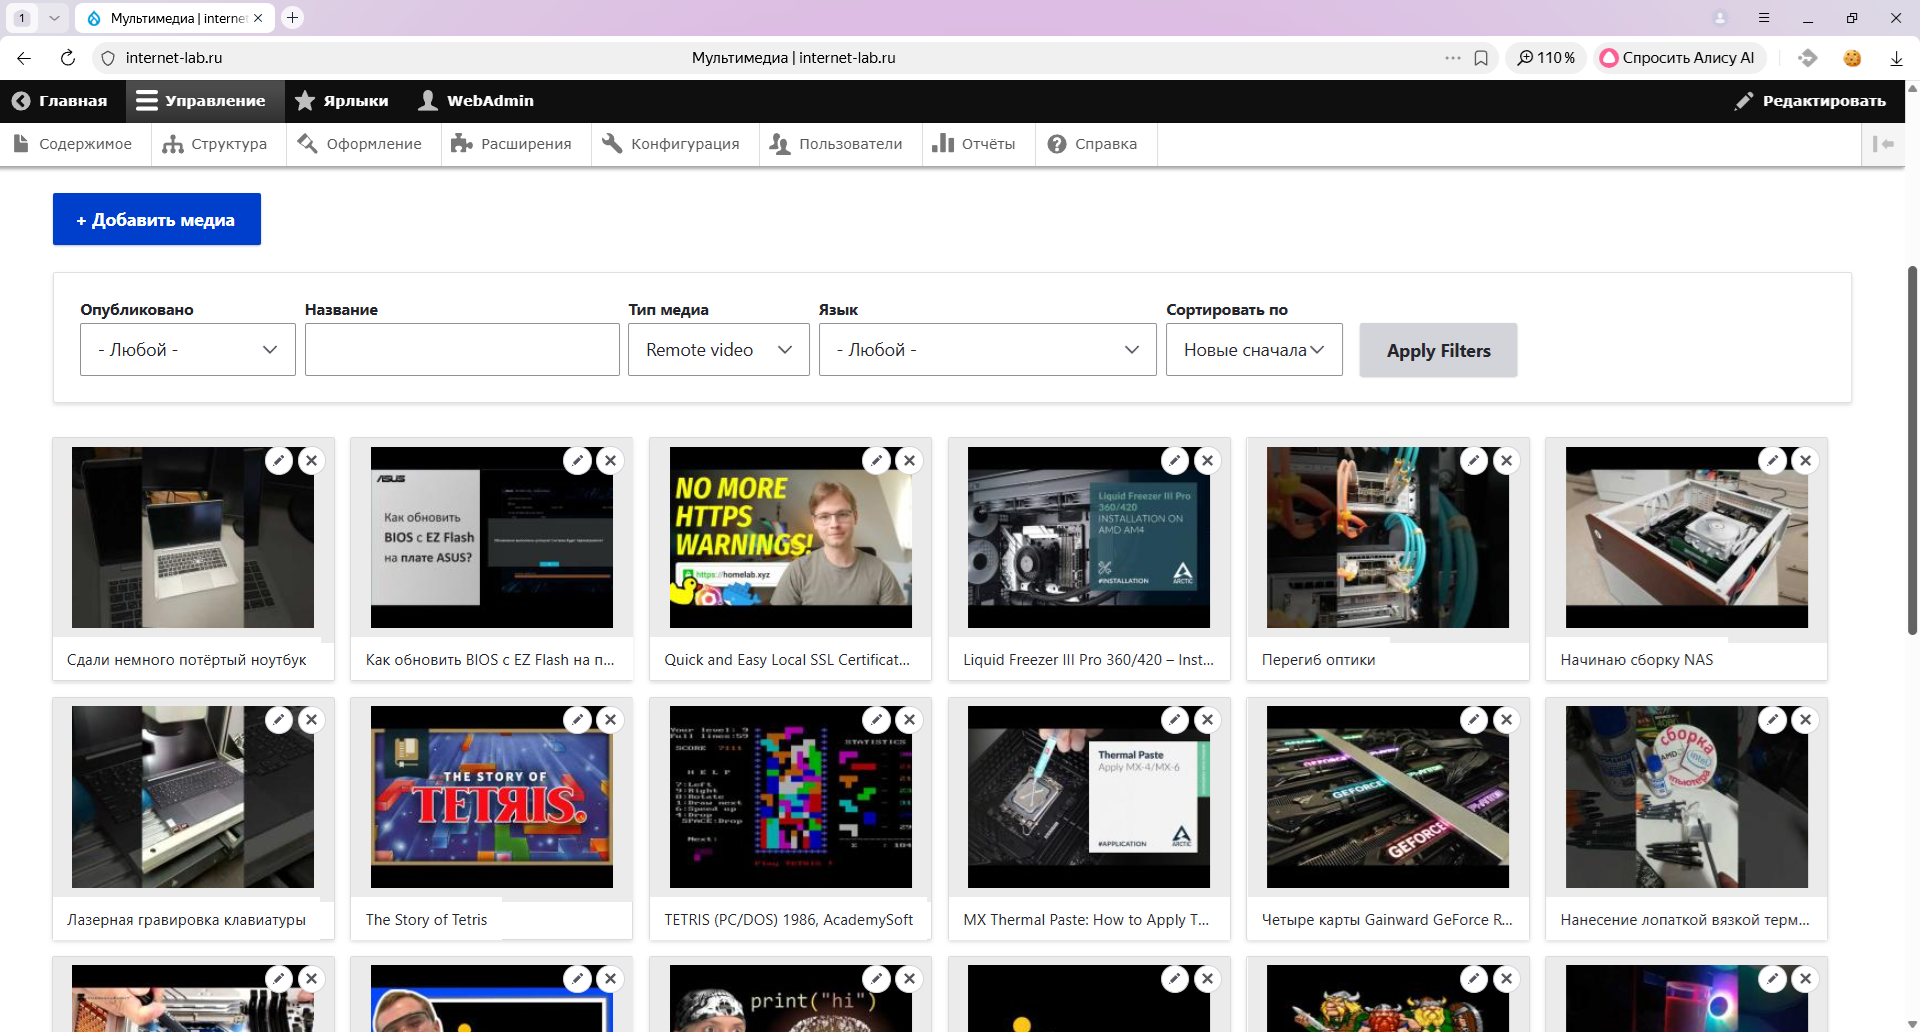The image size is (1920, 1032).
Task: Click the 'Добавить медиа' button
Action: 157,220
